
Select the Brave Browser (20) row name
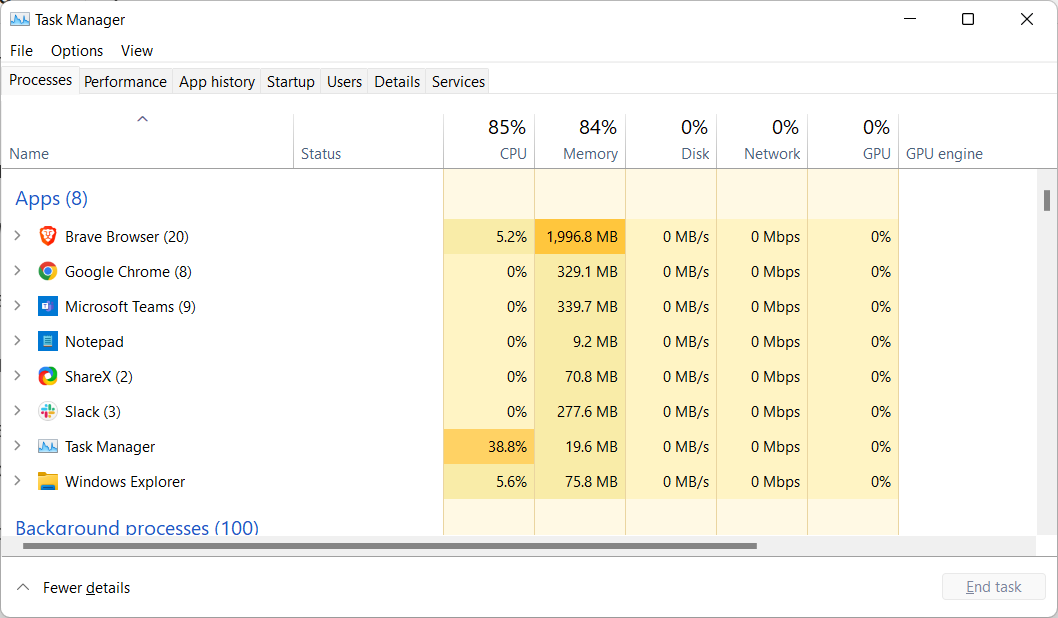[127, 237]
